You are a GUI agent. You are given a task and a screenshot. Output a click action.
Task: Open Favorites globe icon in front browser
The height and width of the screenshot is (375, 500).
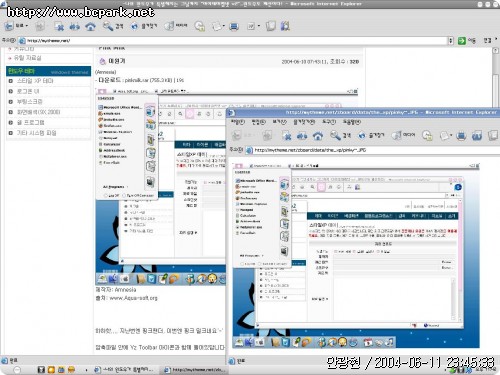[362, 135]
